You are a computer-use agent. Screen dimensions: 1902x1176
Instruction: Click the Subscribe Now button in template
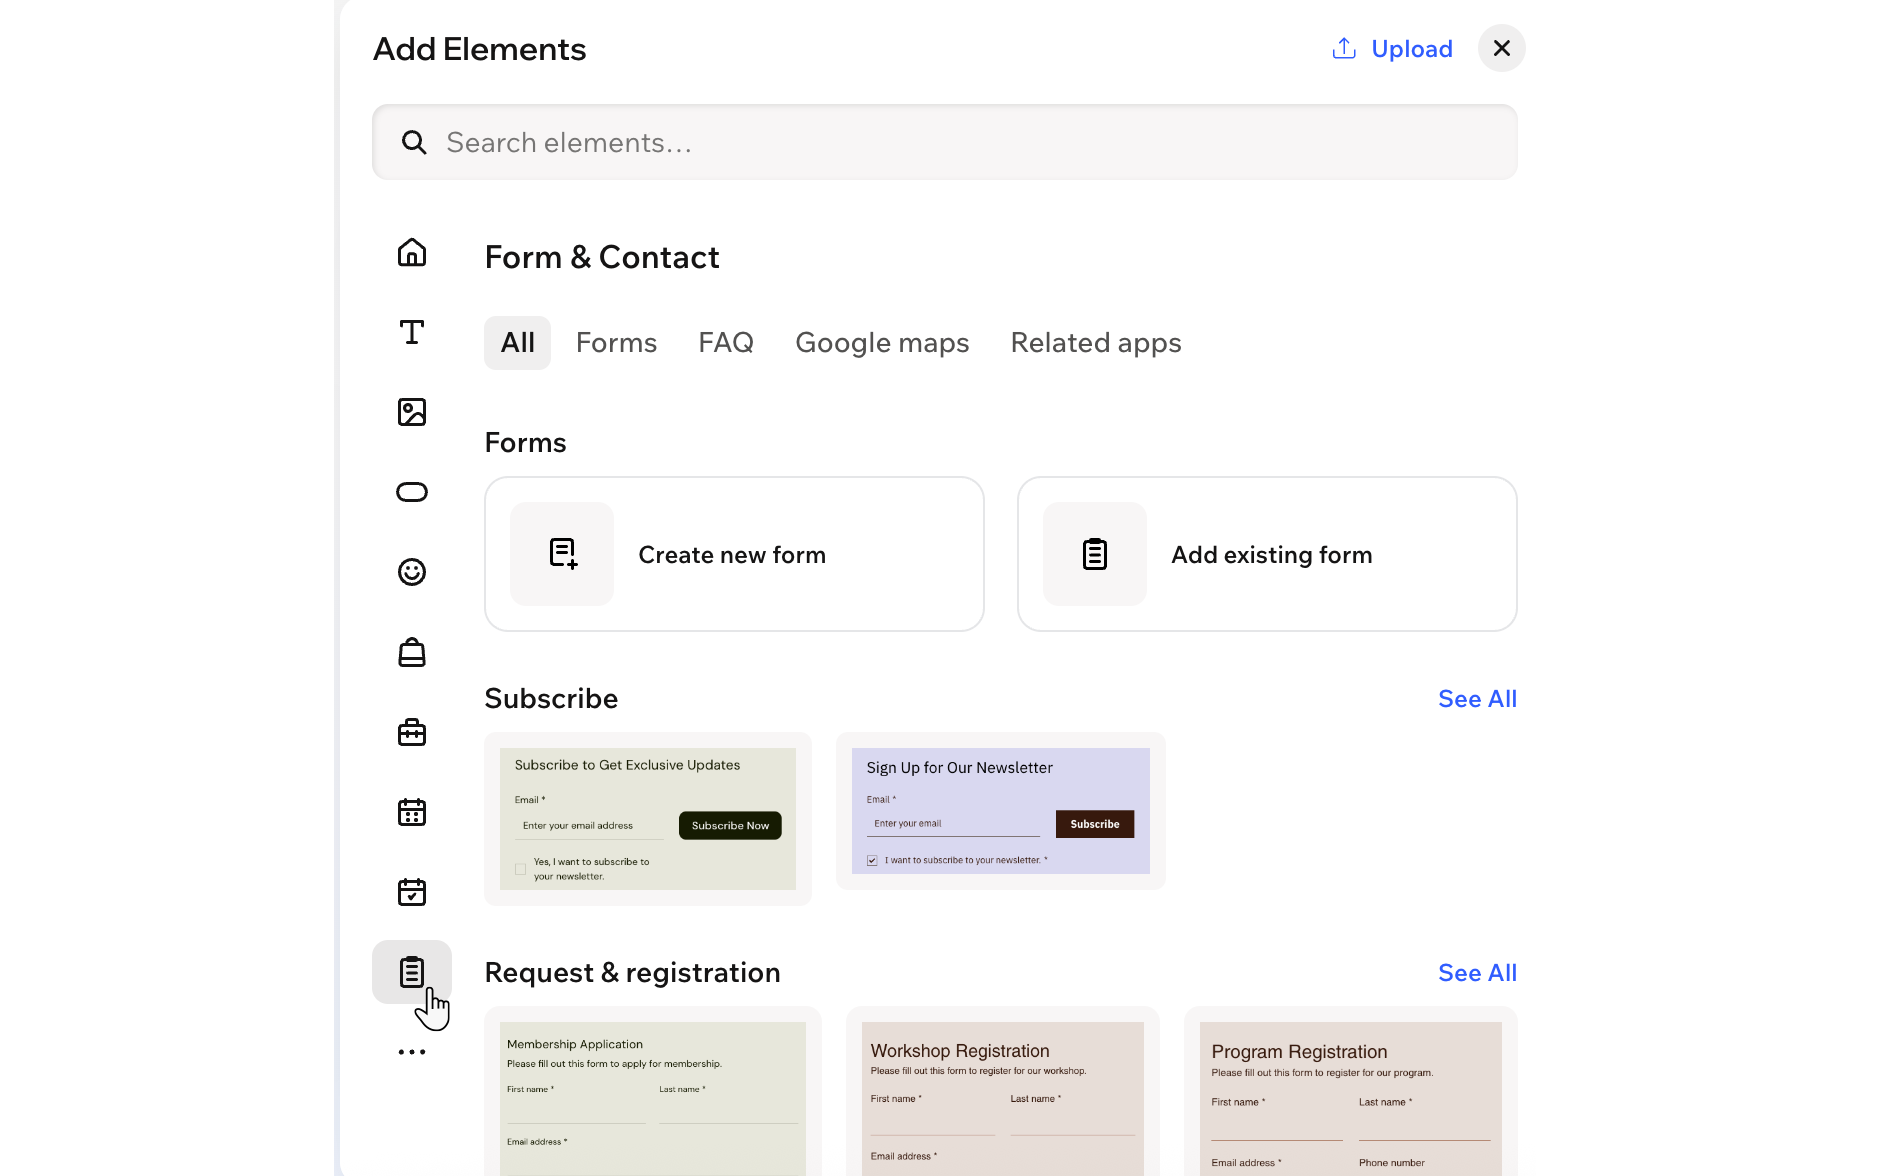[x=730, y=825]
